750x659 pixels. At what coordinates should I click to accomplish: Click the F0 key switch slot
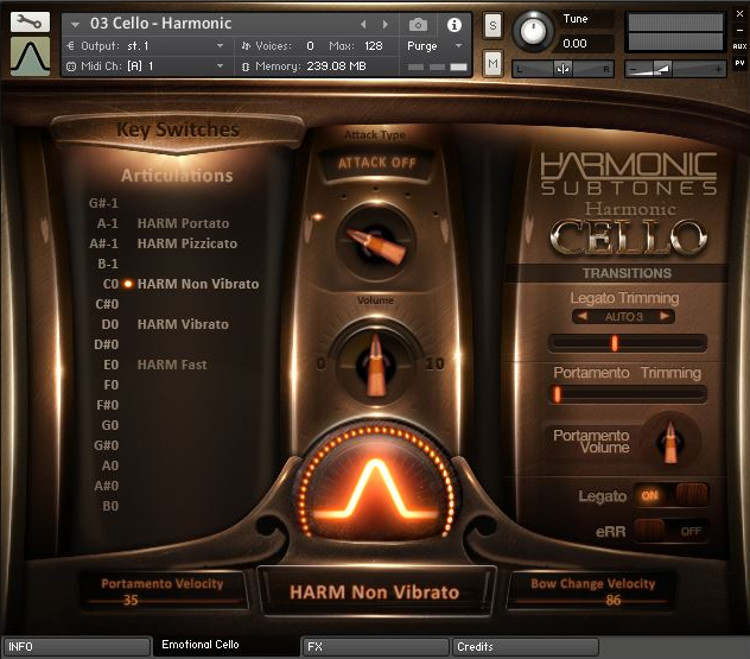click(111, 385)
